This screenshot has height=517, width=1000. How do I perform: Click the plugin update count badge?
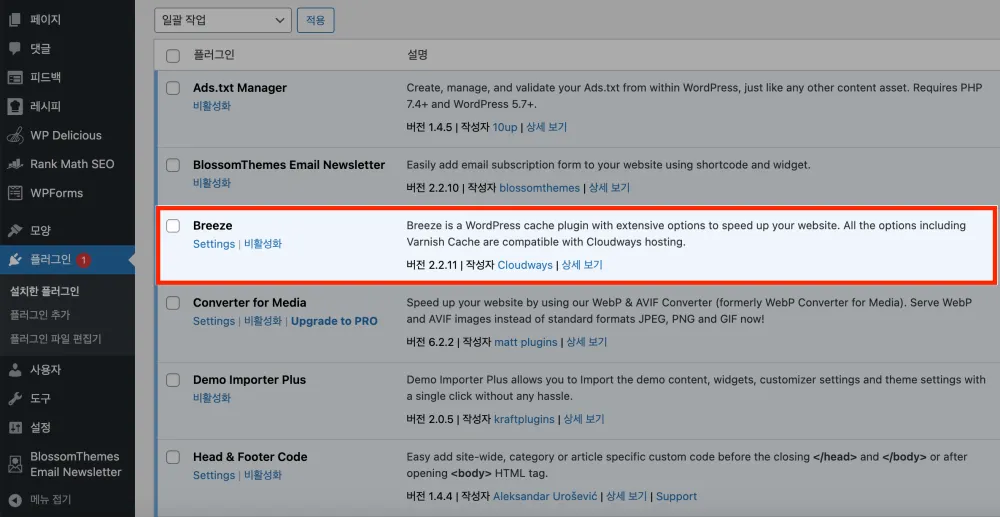(x=84, y=260)
